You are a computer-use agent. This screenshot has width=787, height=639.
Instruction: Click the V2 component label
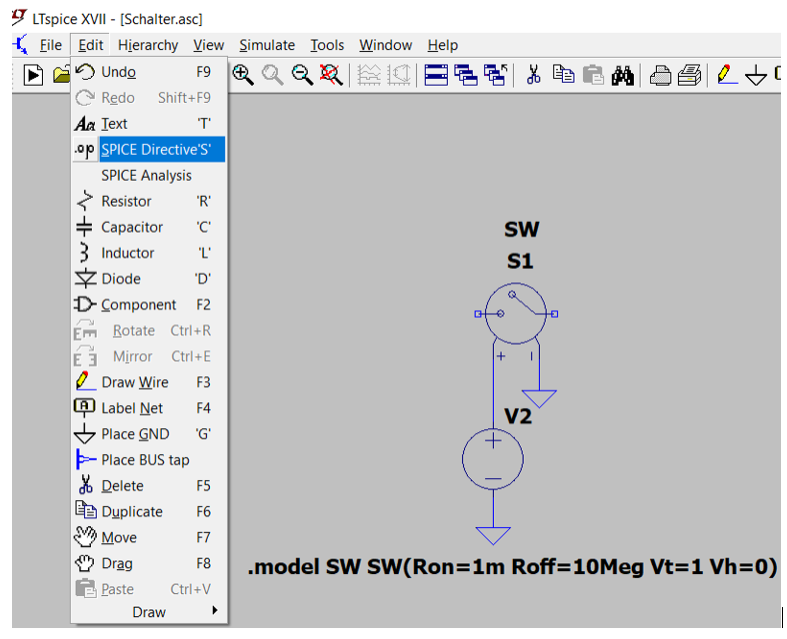click(x=517, y=416)
